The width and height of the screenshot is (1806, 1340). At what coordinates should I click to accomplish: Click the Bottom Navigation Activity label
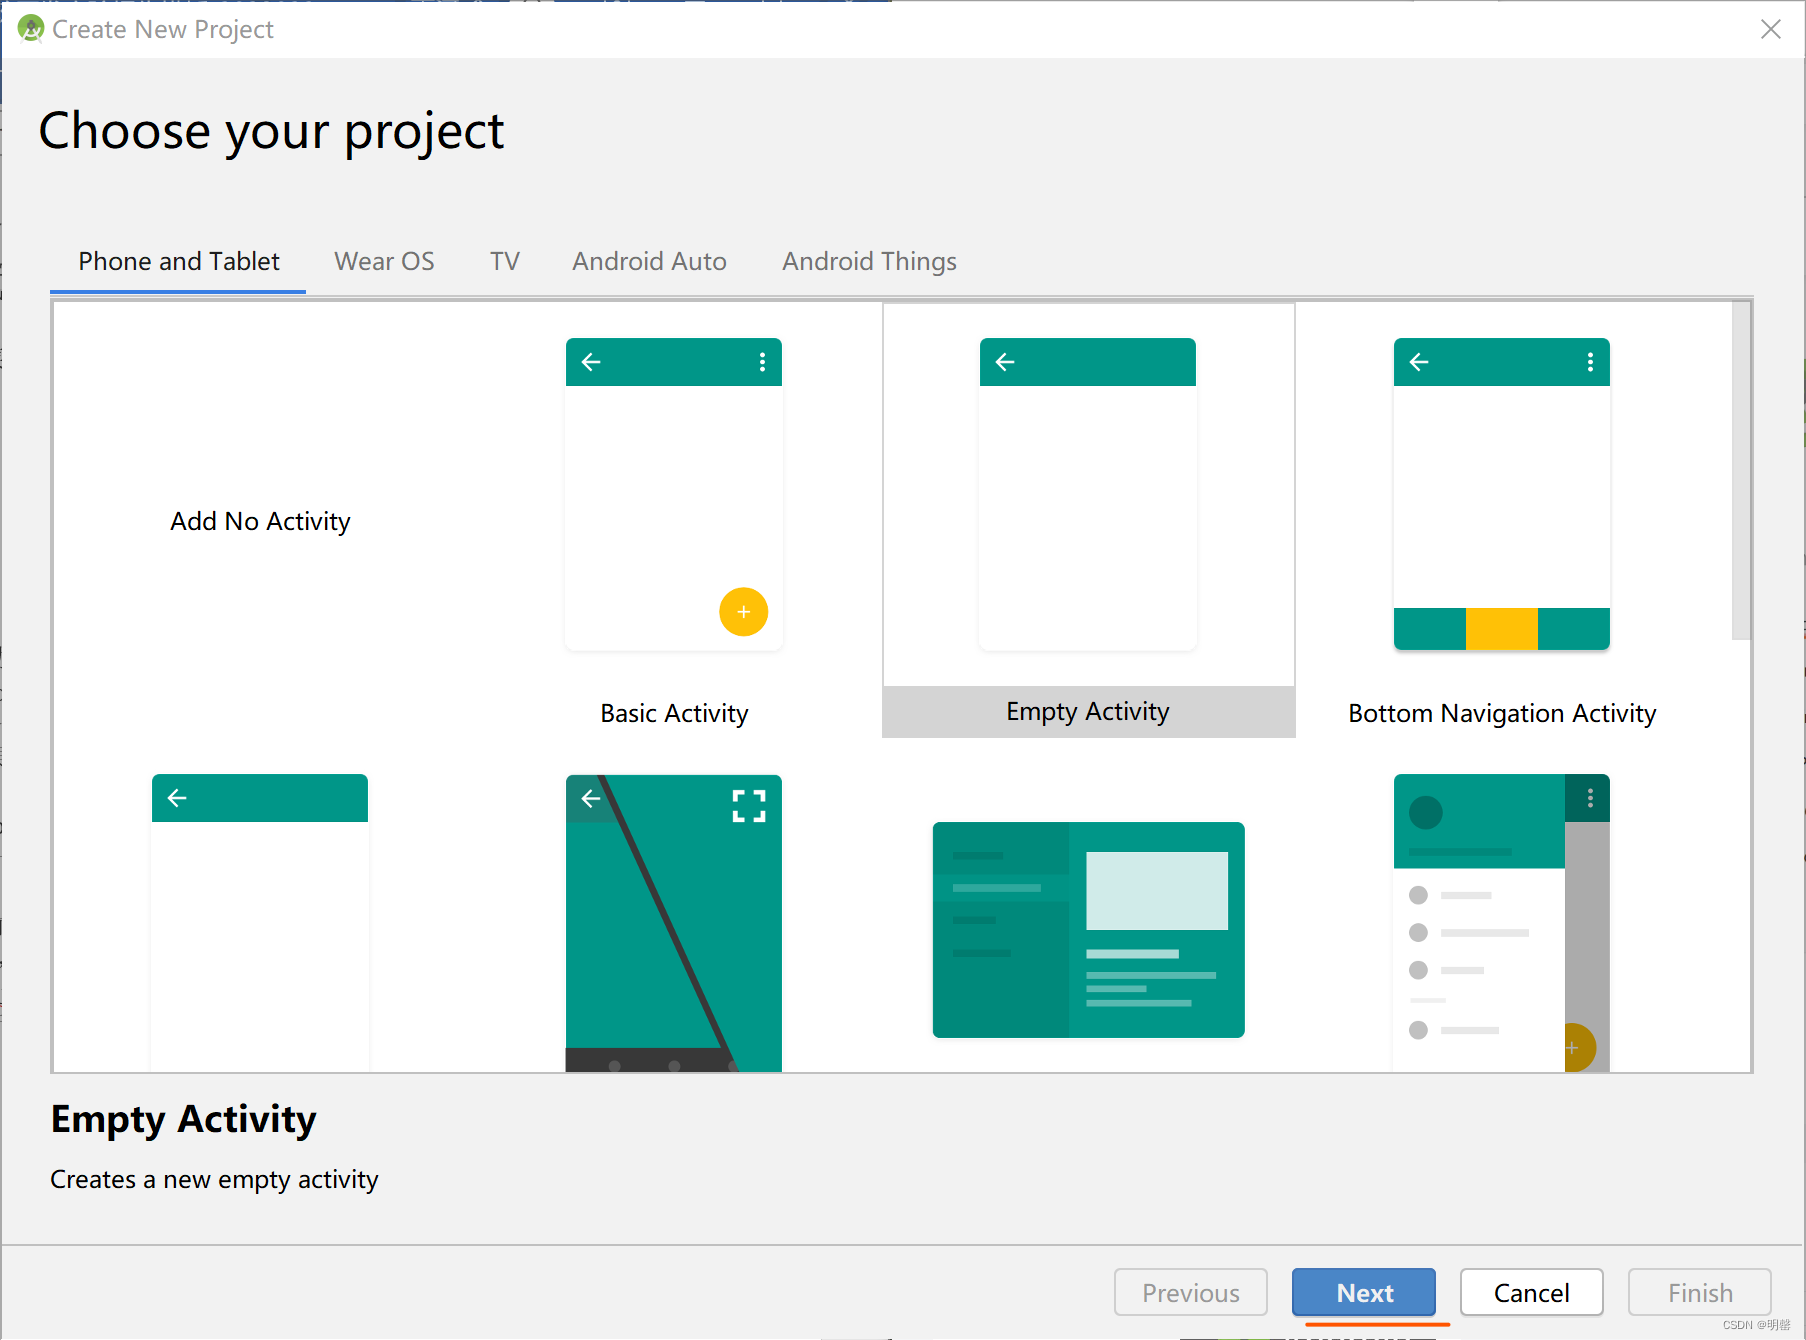[x=1502, y=713]
